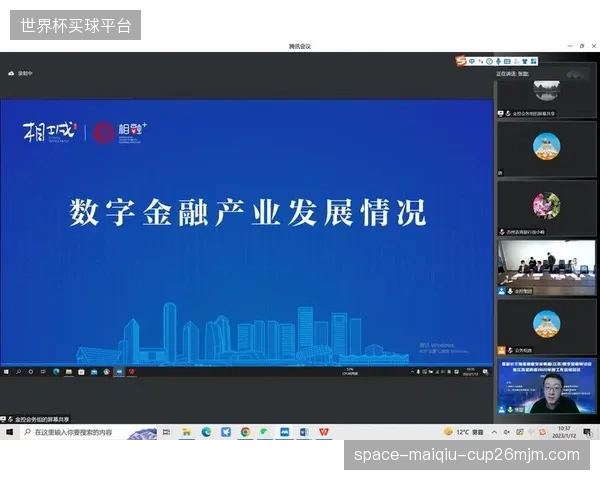The image size is (600, 480).
Task: Expand hidden system tray icons
Action: click(x=494, y=432)
